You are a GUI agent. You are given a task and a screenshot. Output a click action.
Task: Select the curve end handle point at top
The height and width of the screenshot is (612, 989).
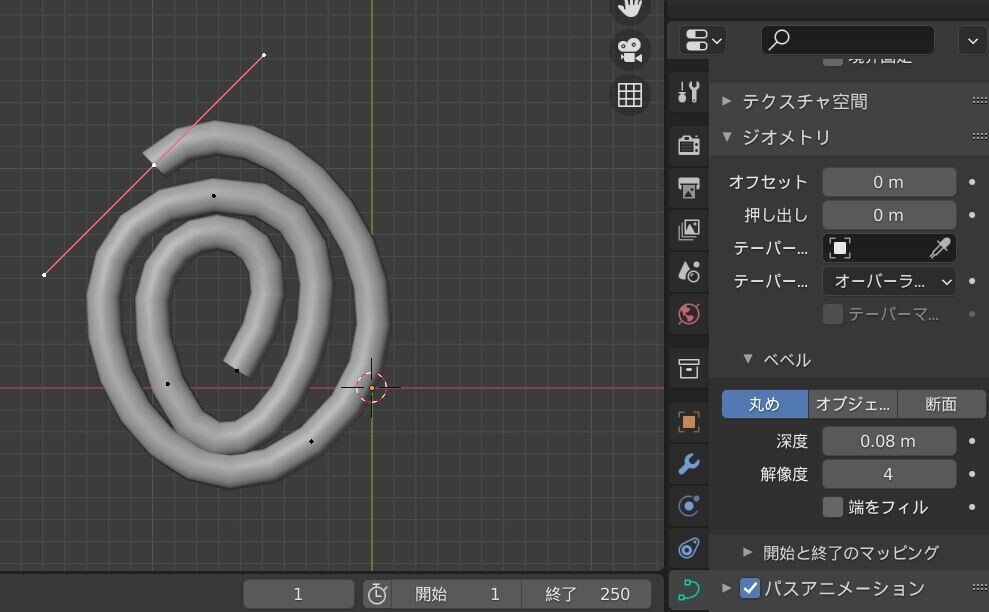point(264,55)
